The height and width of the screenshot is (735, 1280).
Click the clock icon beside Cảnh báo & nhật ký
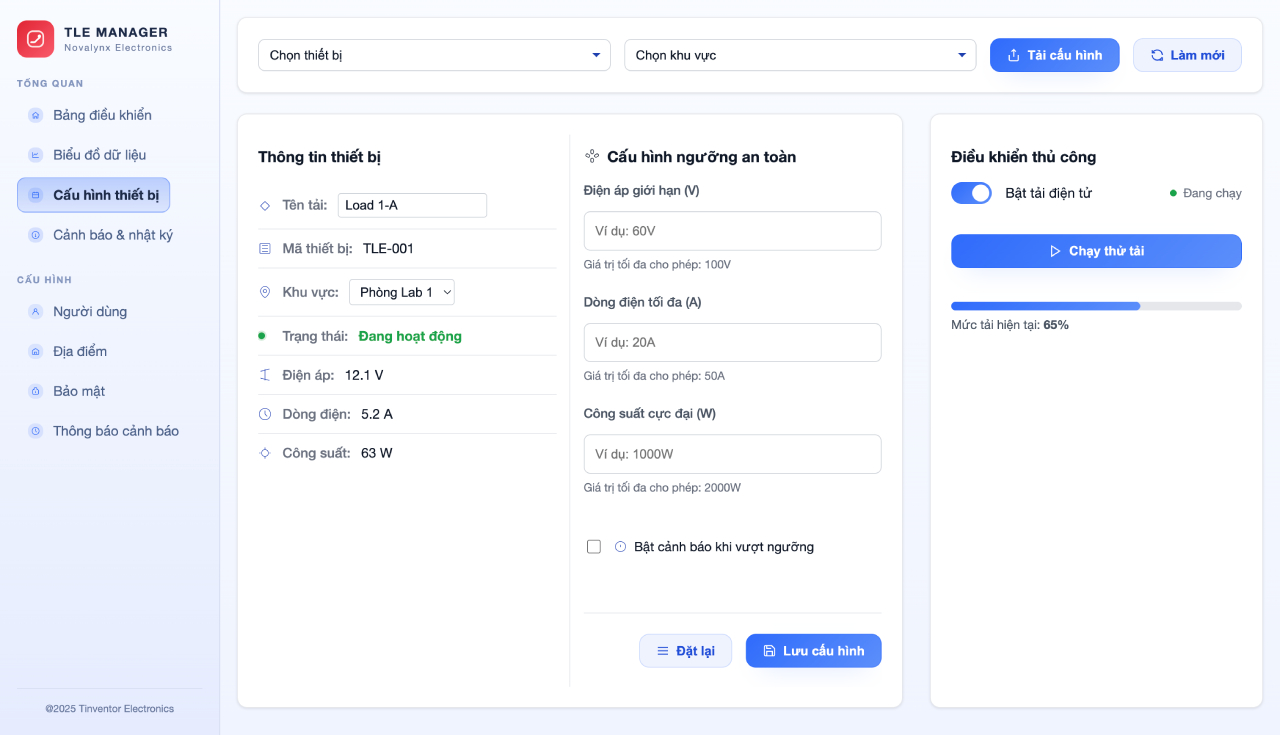click(x=36, y=235)
